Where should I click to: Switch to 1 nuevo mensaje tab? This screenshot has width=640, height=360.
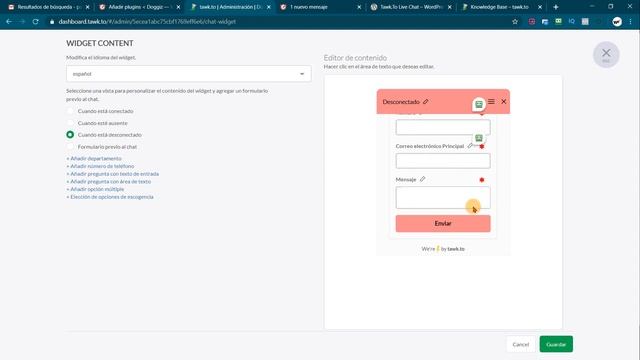coord(320,7)
